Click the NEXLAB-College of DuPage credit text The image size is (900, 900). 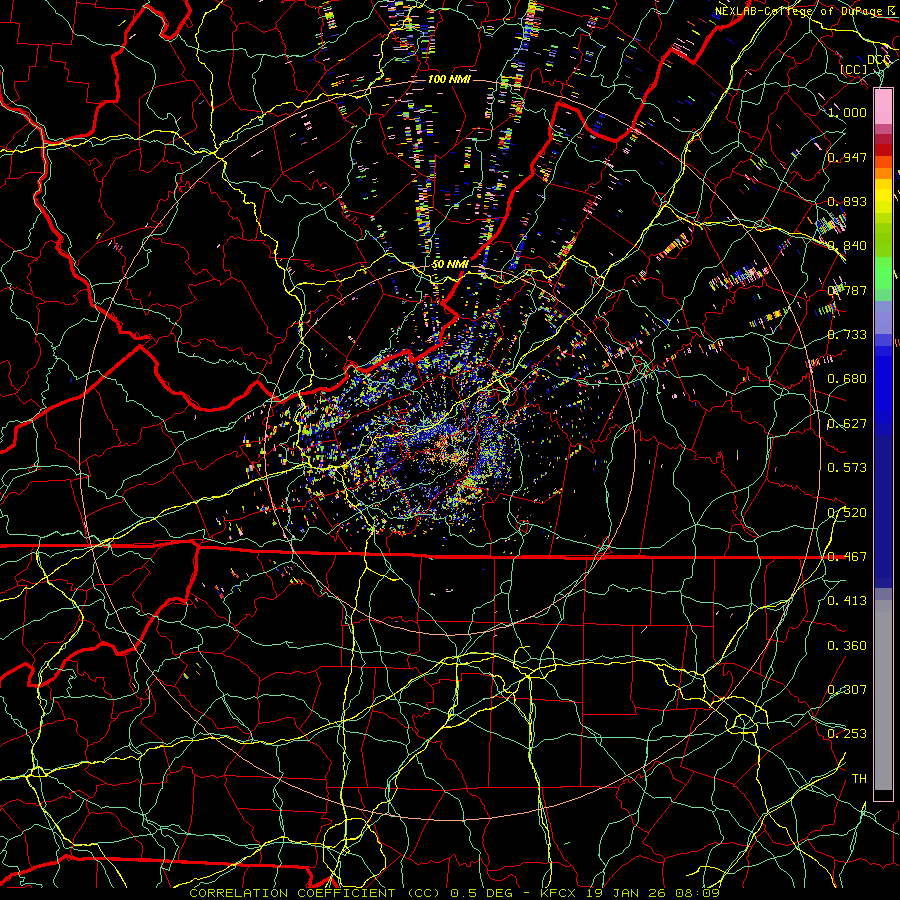[x=798, y=11]
